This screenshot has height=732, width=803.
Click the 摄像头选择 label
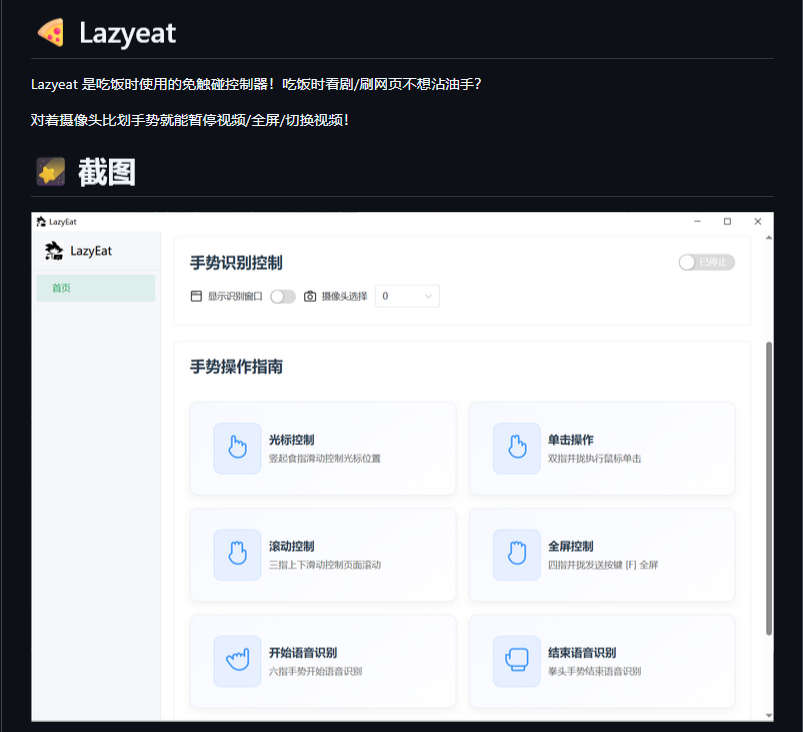[345, 296]
